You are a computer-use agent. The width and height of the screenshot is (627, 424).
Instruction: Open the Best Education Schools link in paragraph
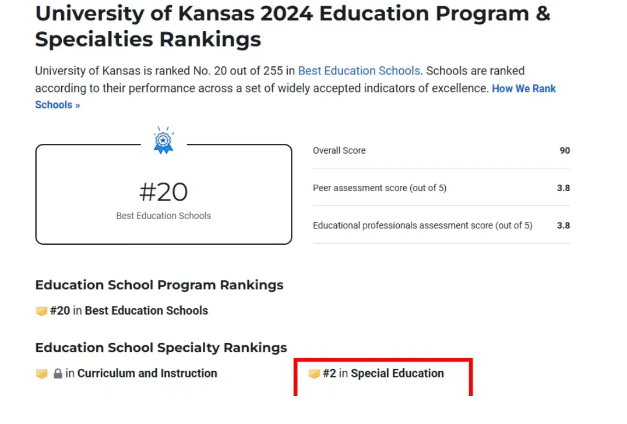[359, 71]
